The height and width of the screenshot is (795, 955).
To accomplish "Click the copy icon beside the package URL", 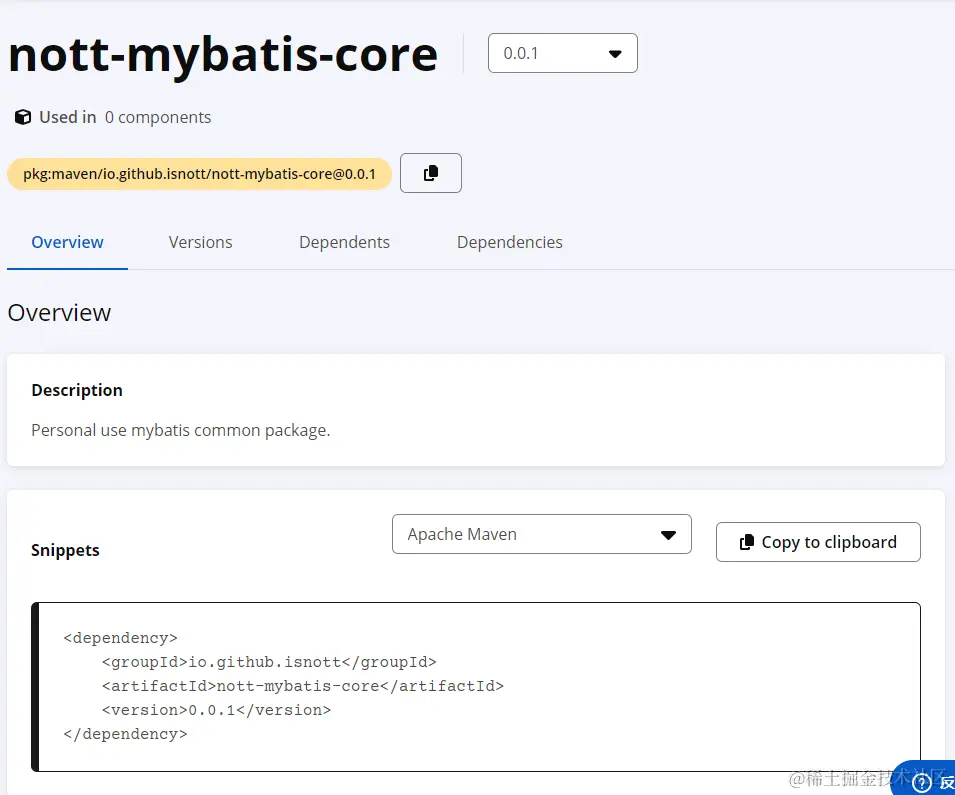I will (x=431, y=173).
